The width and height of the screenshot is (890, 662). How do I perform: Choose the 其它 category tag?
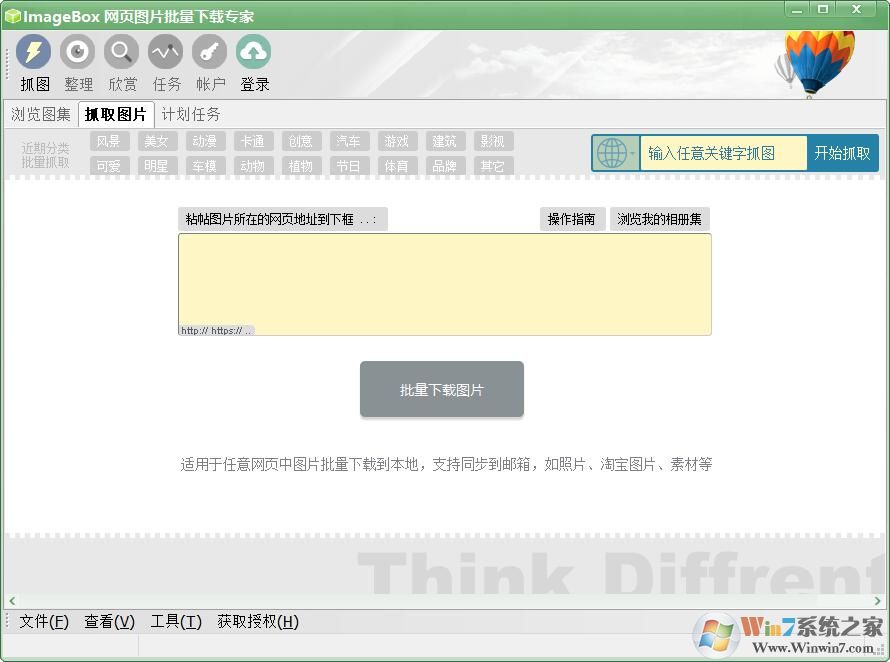[x=492, y=166]
